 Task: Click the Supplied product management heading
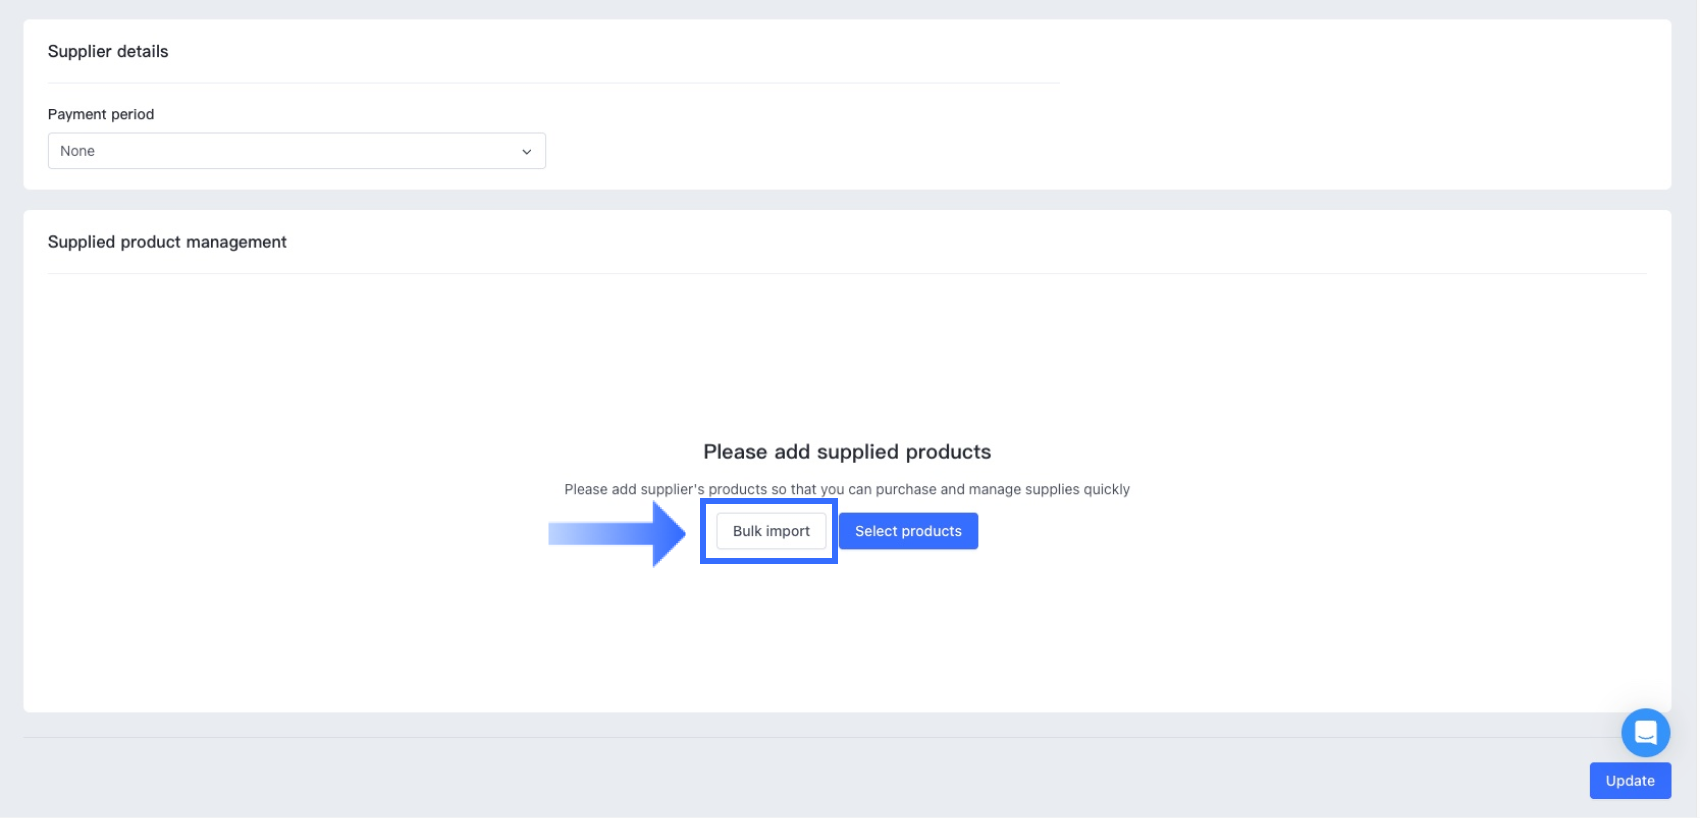pos(167,242)
